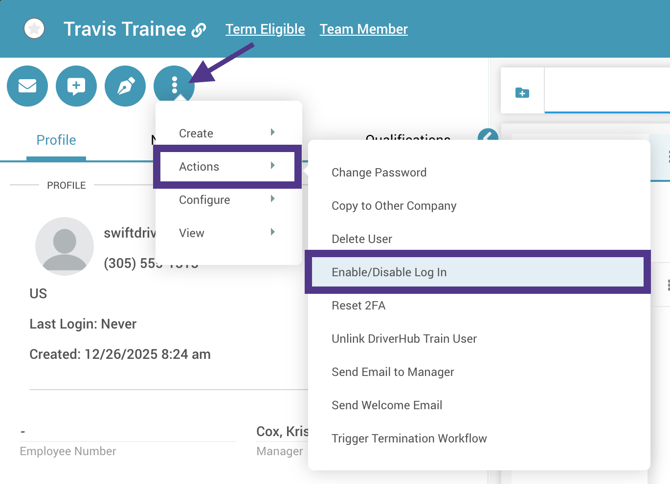Click the add comment icon button
670x484 pixels.
(76, 86)
